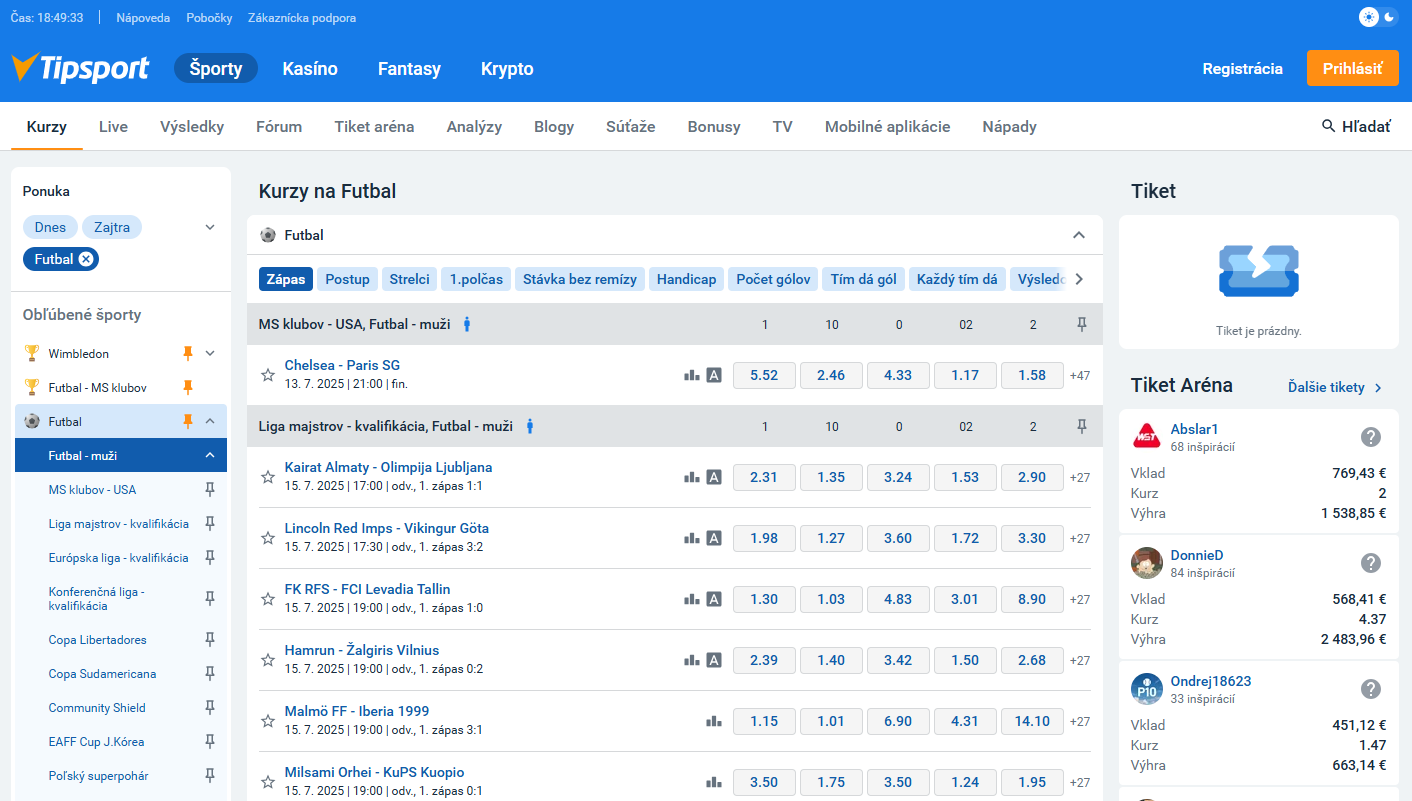This screenshot has width=1412, height=801.
Task: Toggle the Dnes filter chip
Action: point(50,227)
